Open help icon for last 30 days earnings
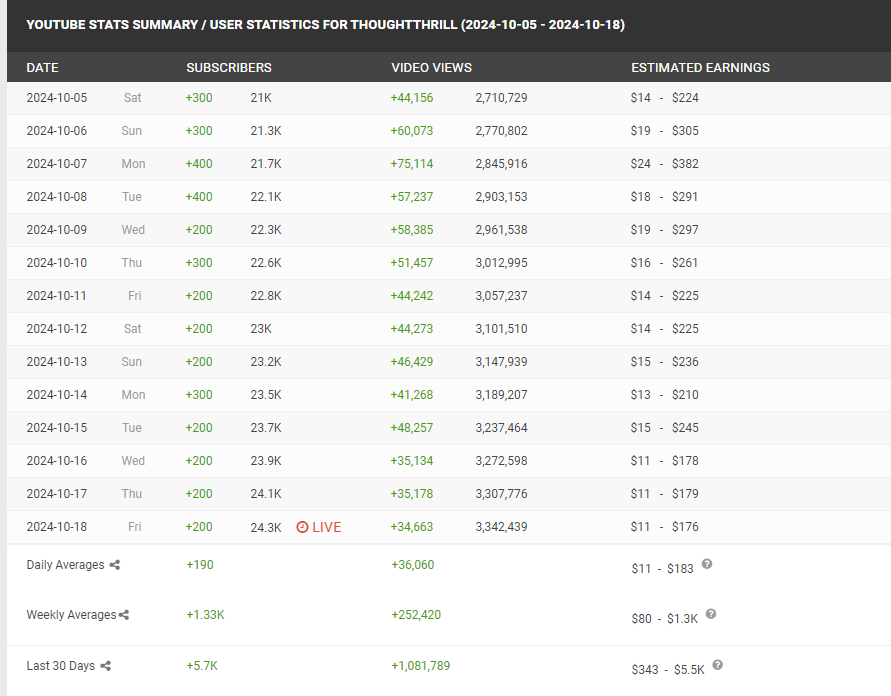 (718, 665)
